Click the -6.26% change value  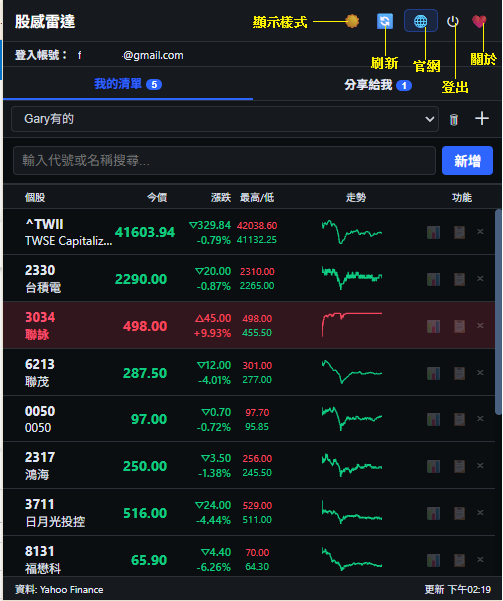(x=214, y=567)
